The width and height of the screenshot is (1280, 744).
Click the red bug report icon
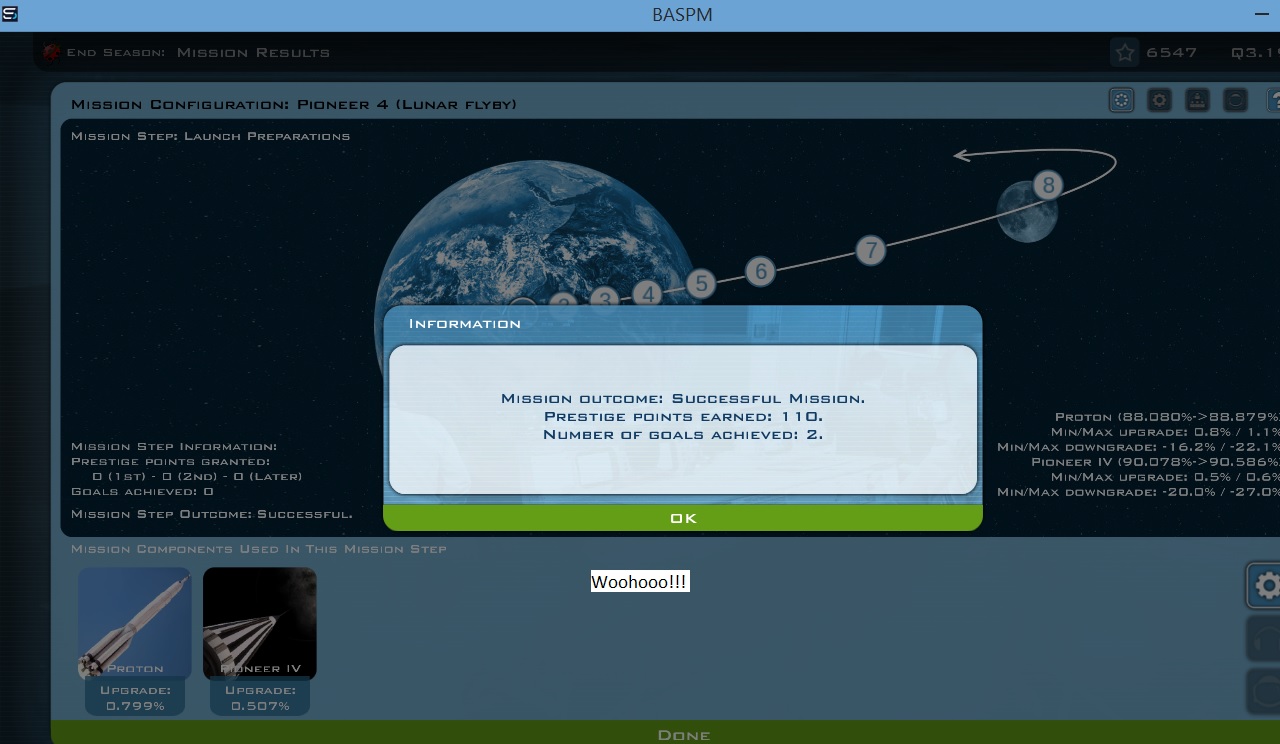[x=52, y=52]
